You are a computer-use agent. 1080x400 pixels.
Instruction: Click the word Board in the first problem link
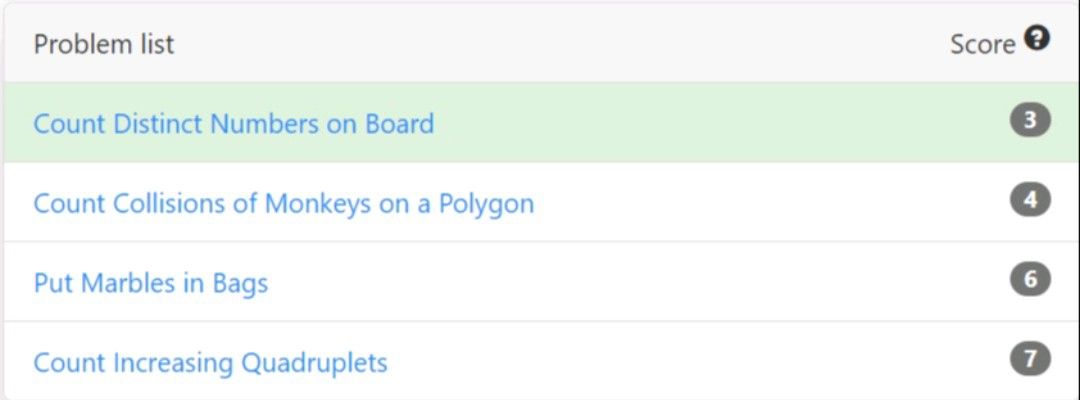399,124
